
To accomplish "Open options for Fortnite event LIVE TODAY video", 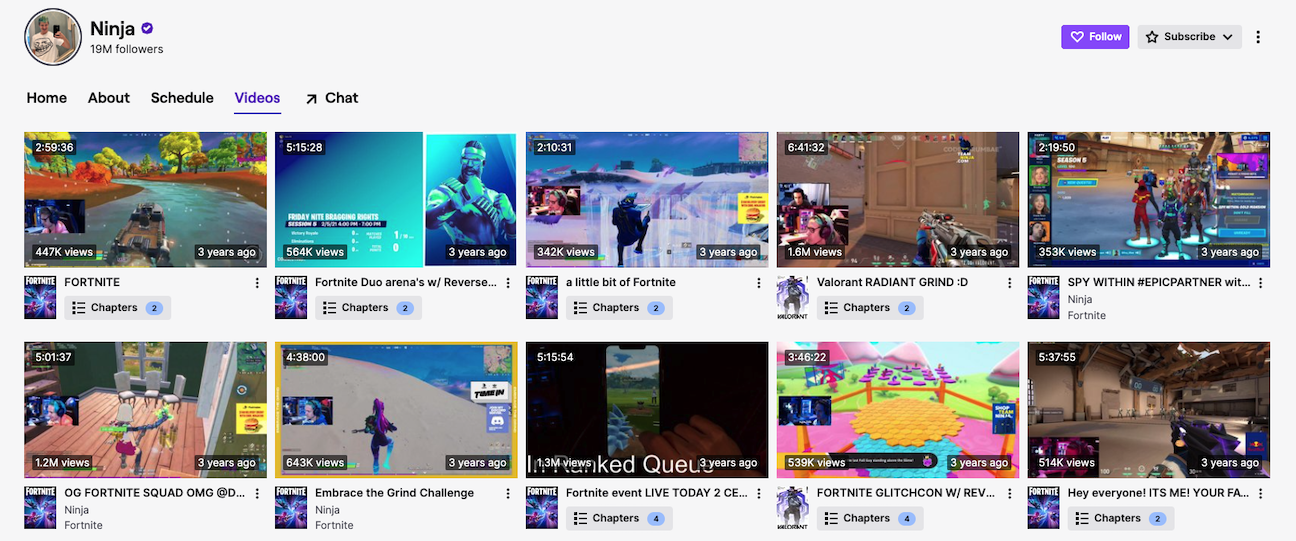I will tap(759, 494).
